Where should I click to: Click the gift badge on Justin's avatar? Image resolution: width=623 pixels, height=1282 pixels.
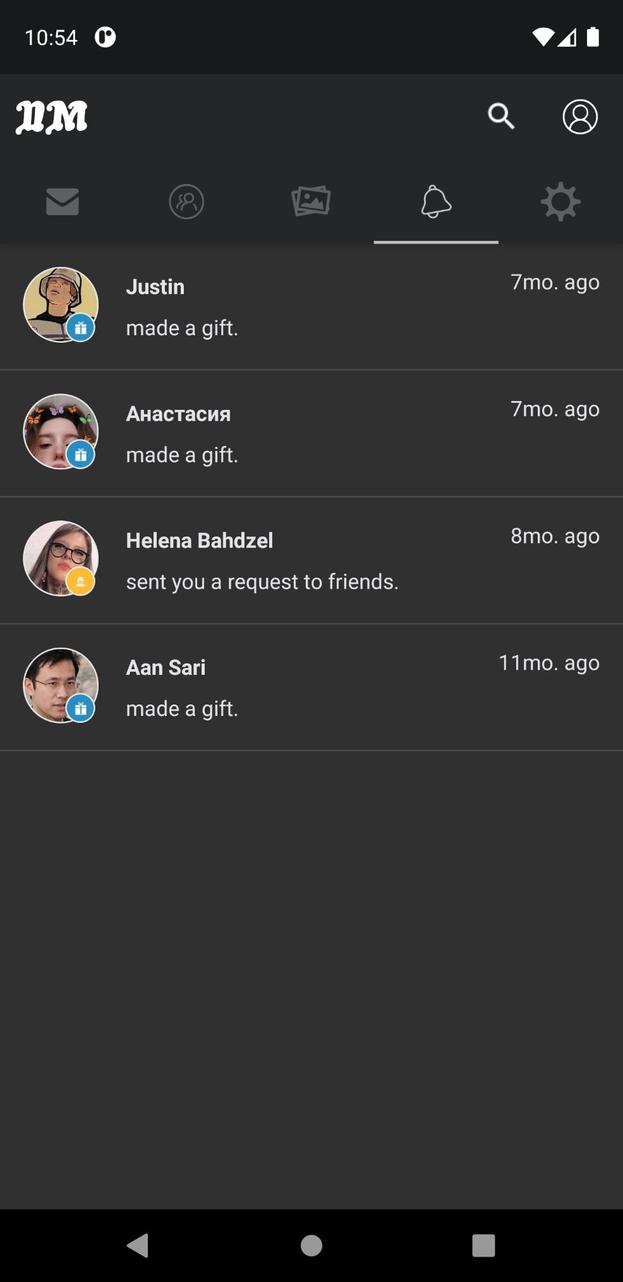coord(80,326)
